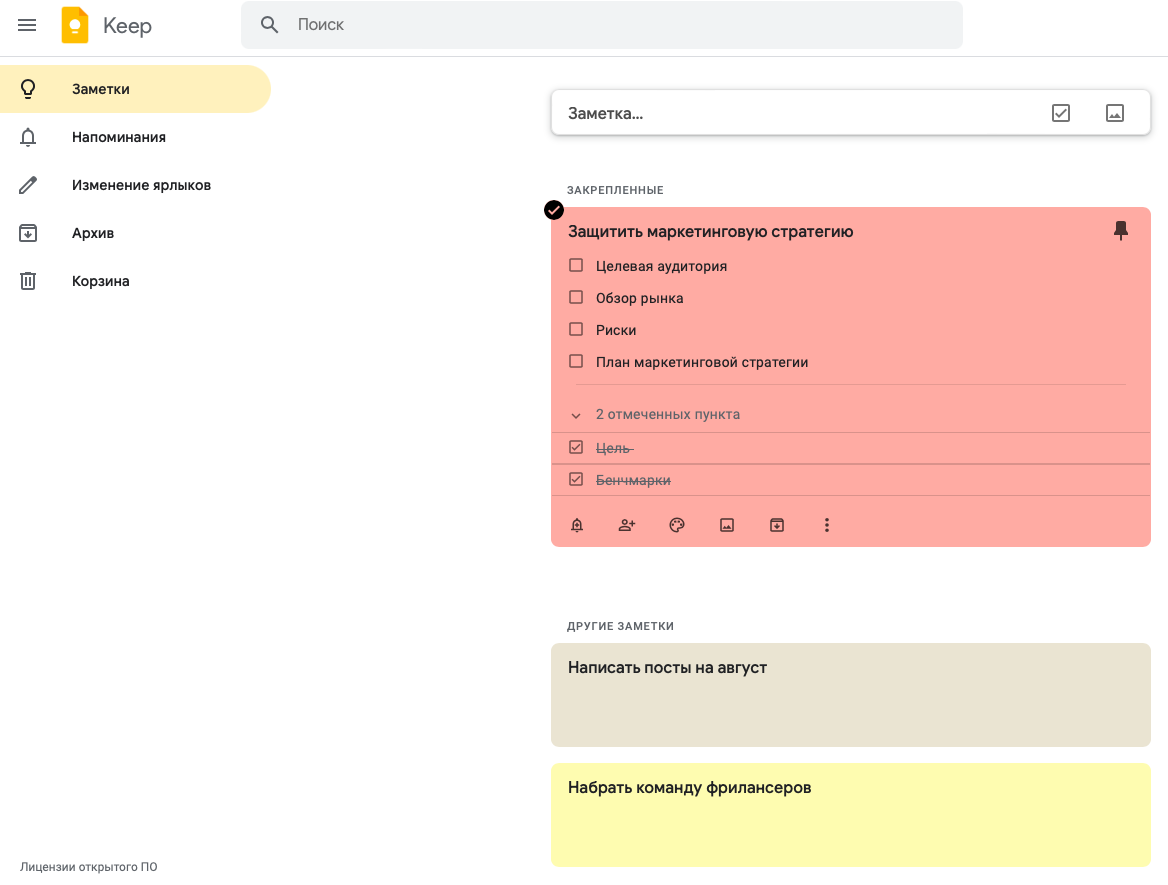This screenshot has height=885, width=1168.
Task: Check the Целевая аудитория item
Action: (576, 265)
